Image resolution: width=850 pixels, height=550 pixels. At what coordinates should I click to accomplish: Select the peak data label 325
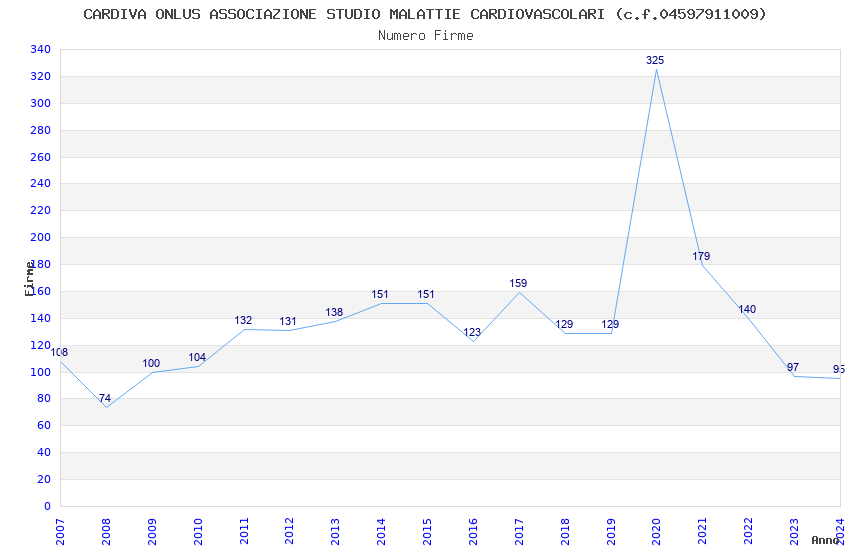click(655, 60)
